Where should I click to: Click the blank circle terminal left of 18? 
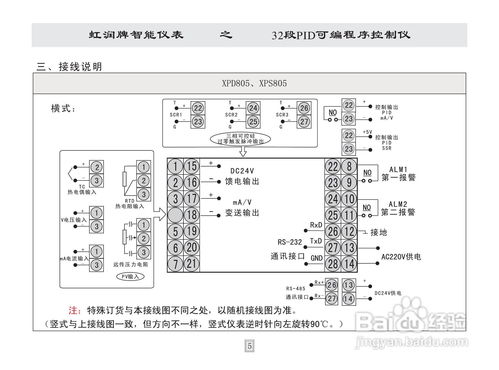[175, 215]
